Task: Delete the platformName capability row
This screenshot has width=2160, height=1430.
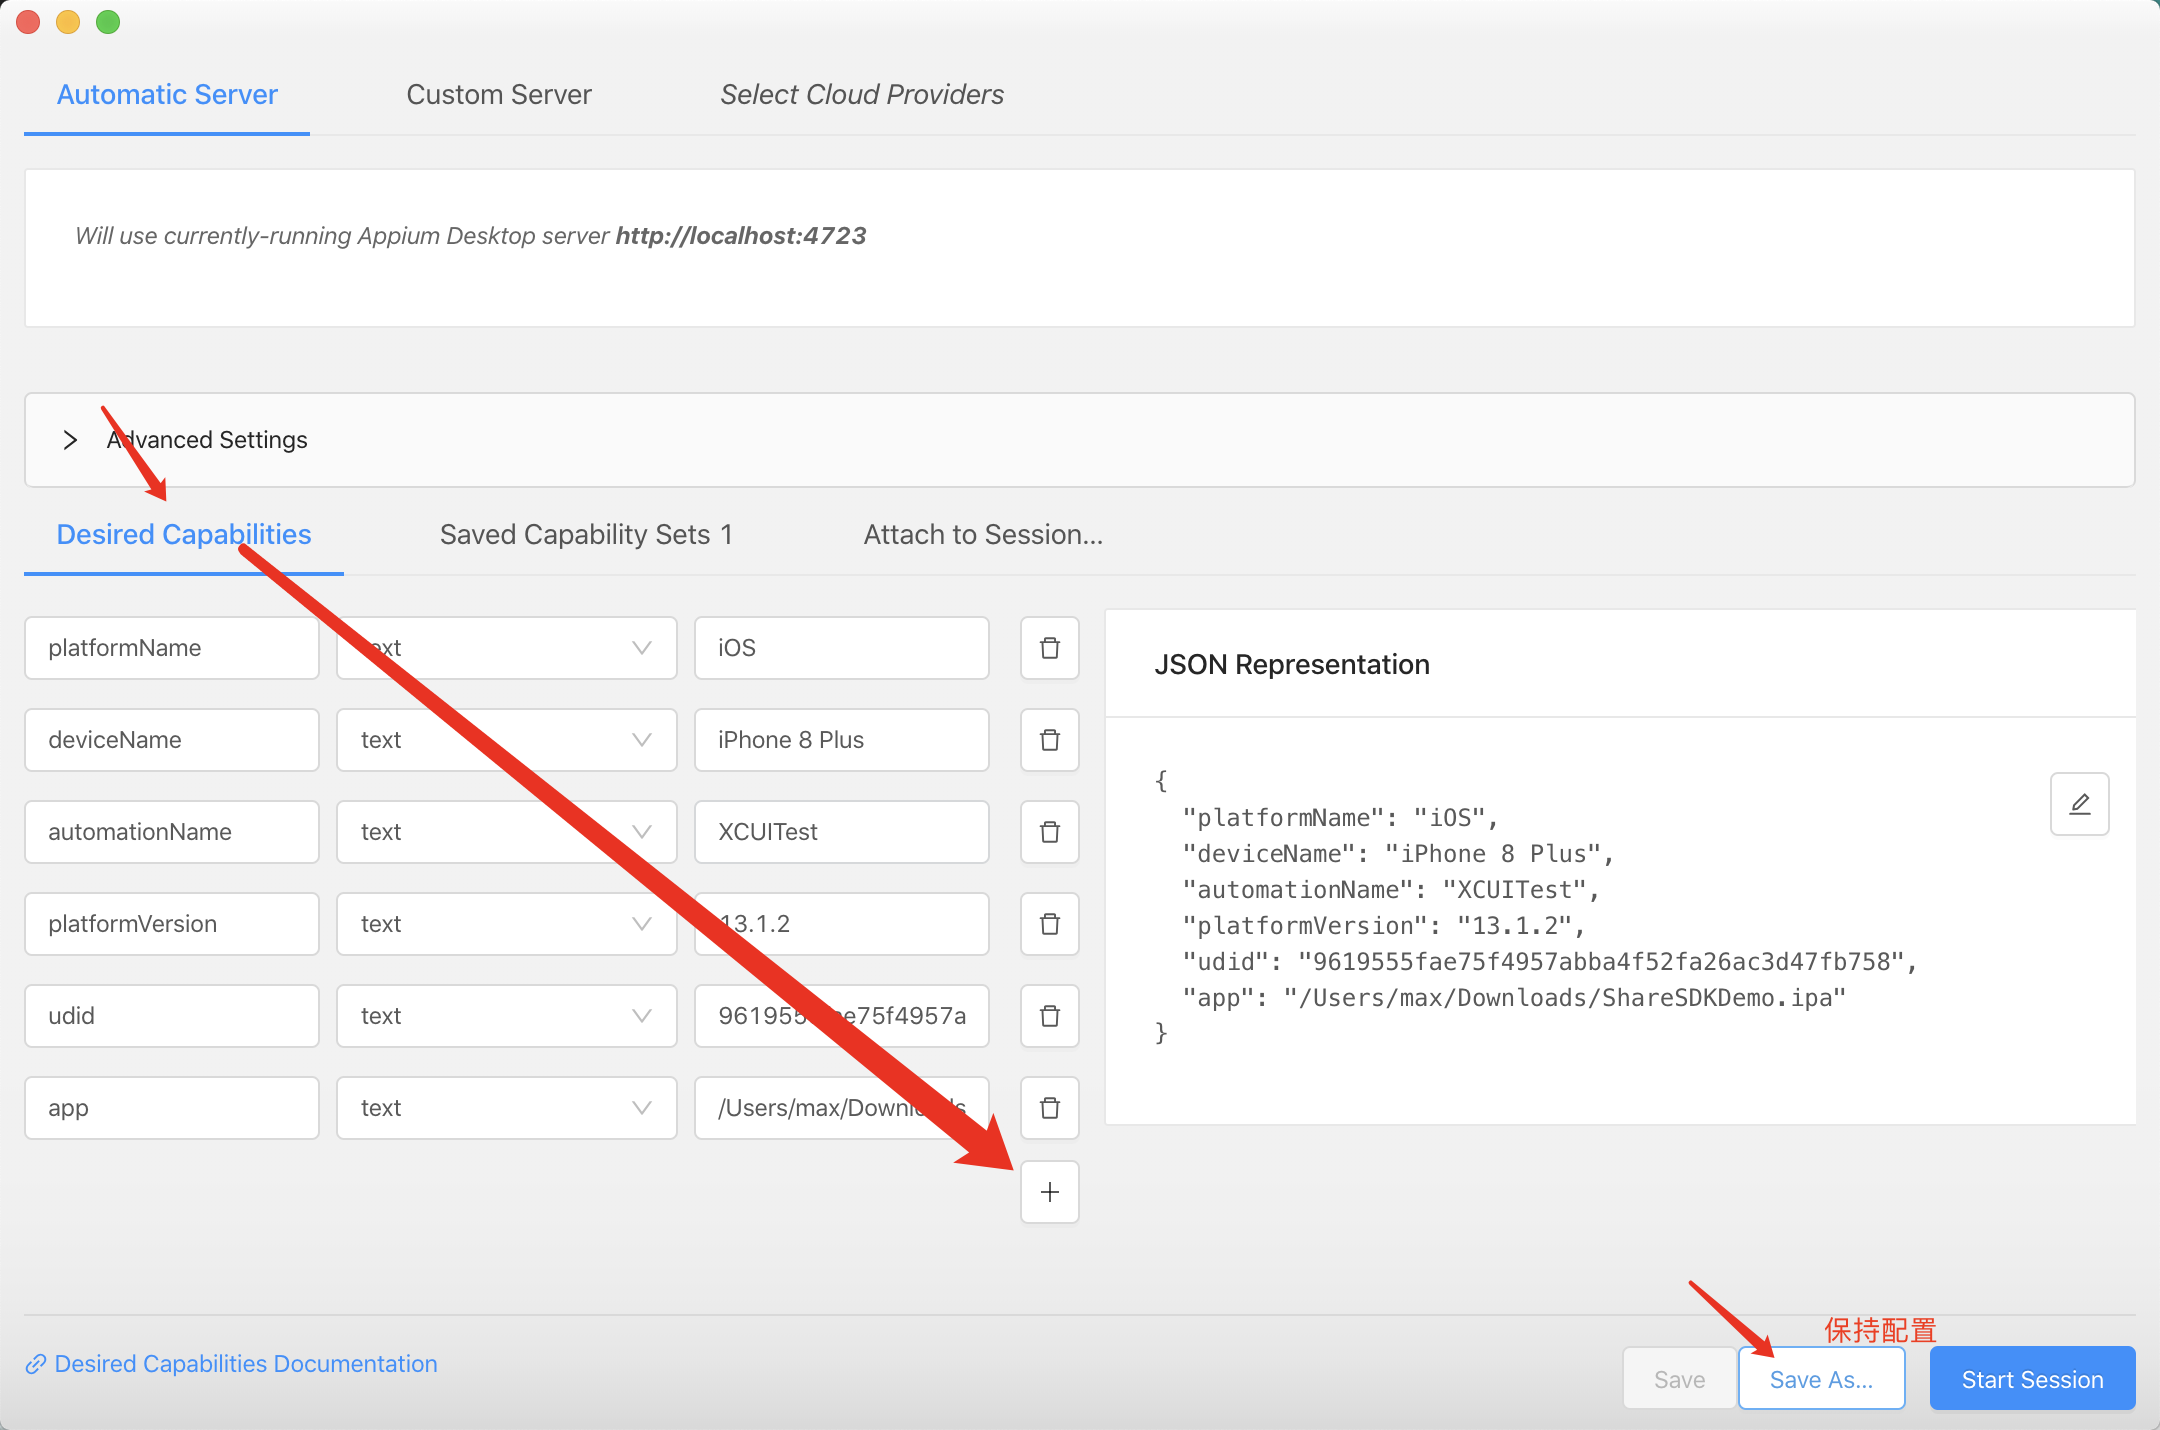Action: pos(1049,648)
